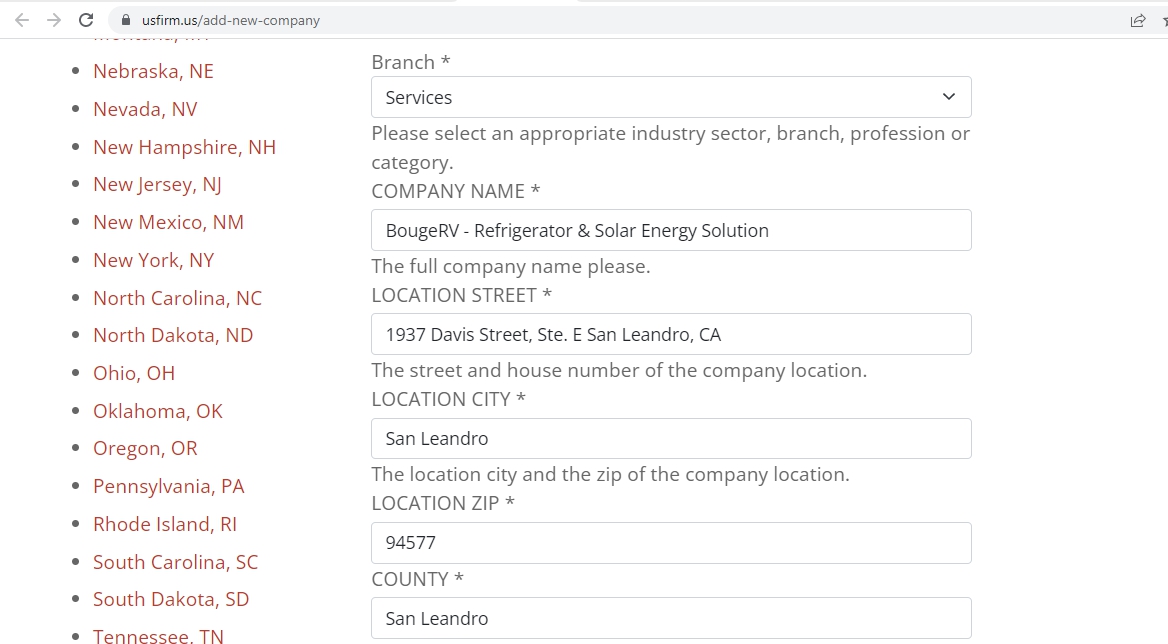The width and height of the screenshot is (1168, 644).
Task: Click the browser back arrow
Action: [22, 20]
